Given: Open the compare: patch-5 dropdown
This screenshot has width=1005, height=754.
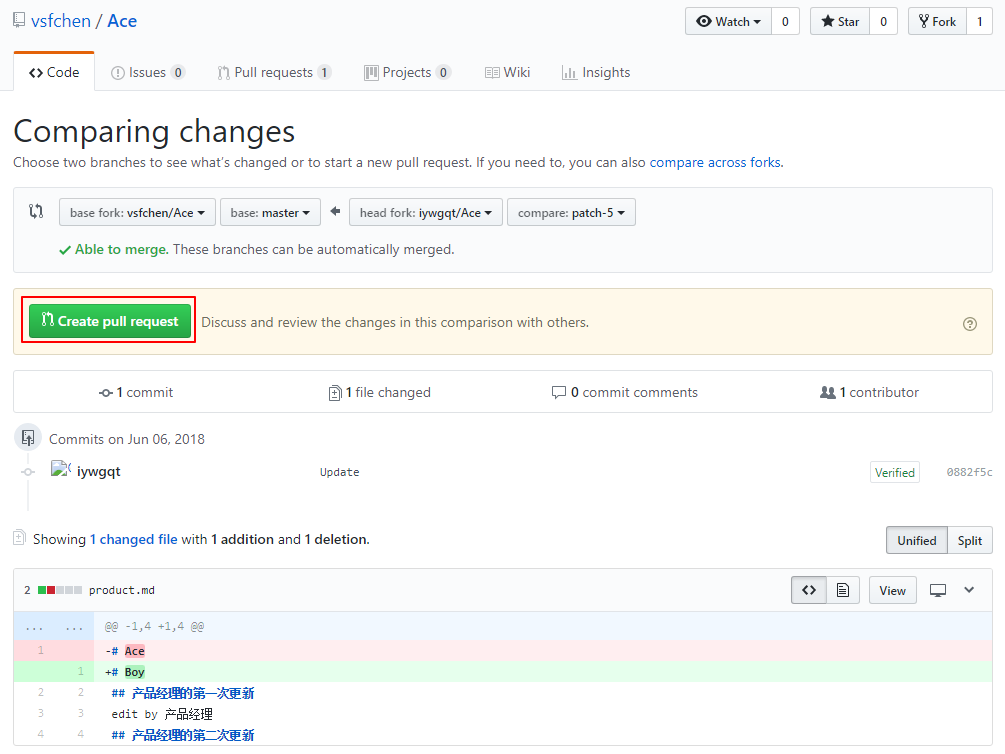Looking at the screenshot, I should [571, 212].
